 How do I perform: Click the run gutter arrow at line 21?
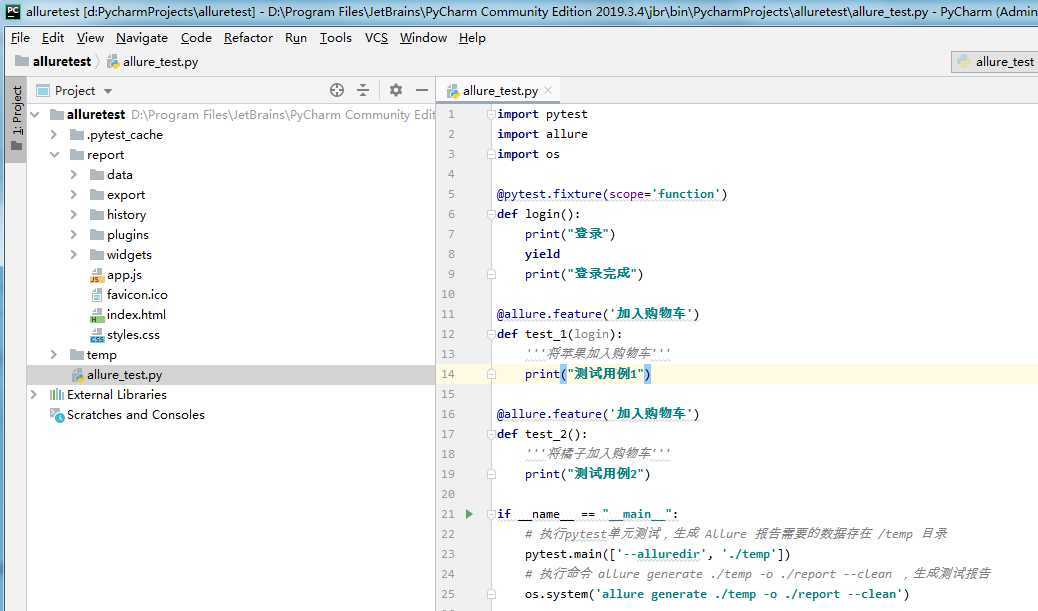point(469,514)
